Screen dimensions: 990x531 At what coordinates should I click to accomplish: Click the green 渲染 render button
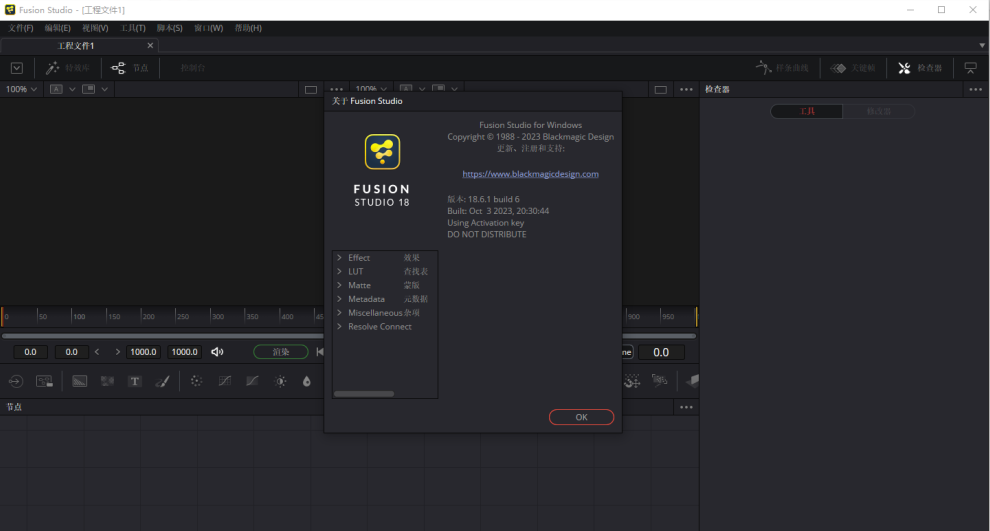click(281, 352)
